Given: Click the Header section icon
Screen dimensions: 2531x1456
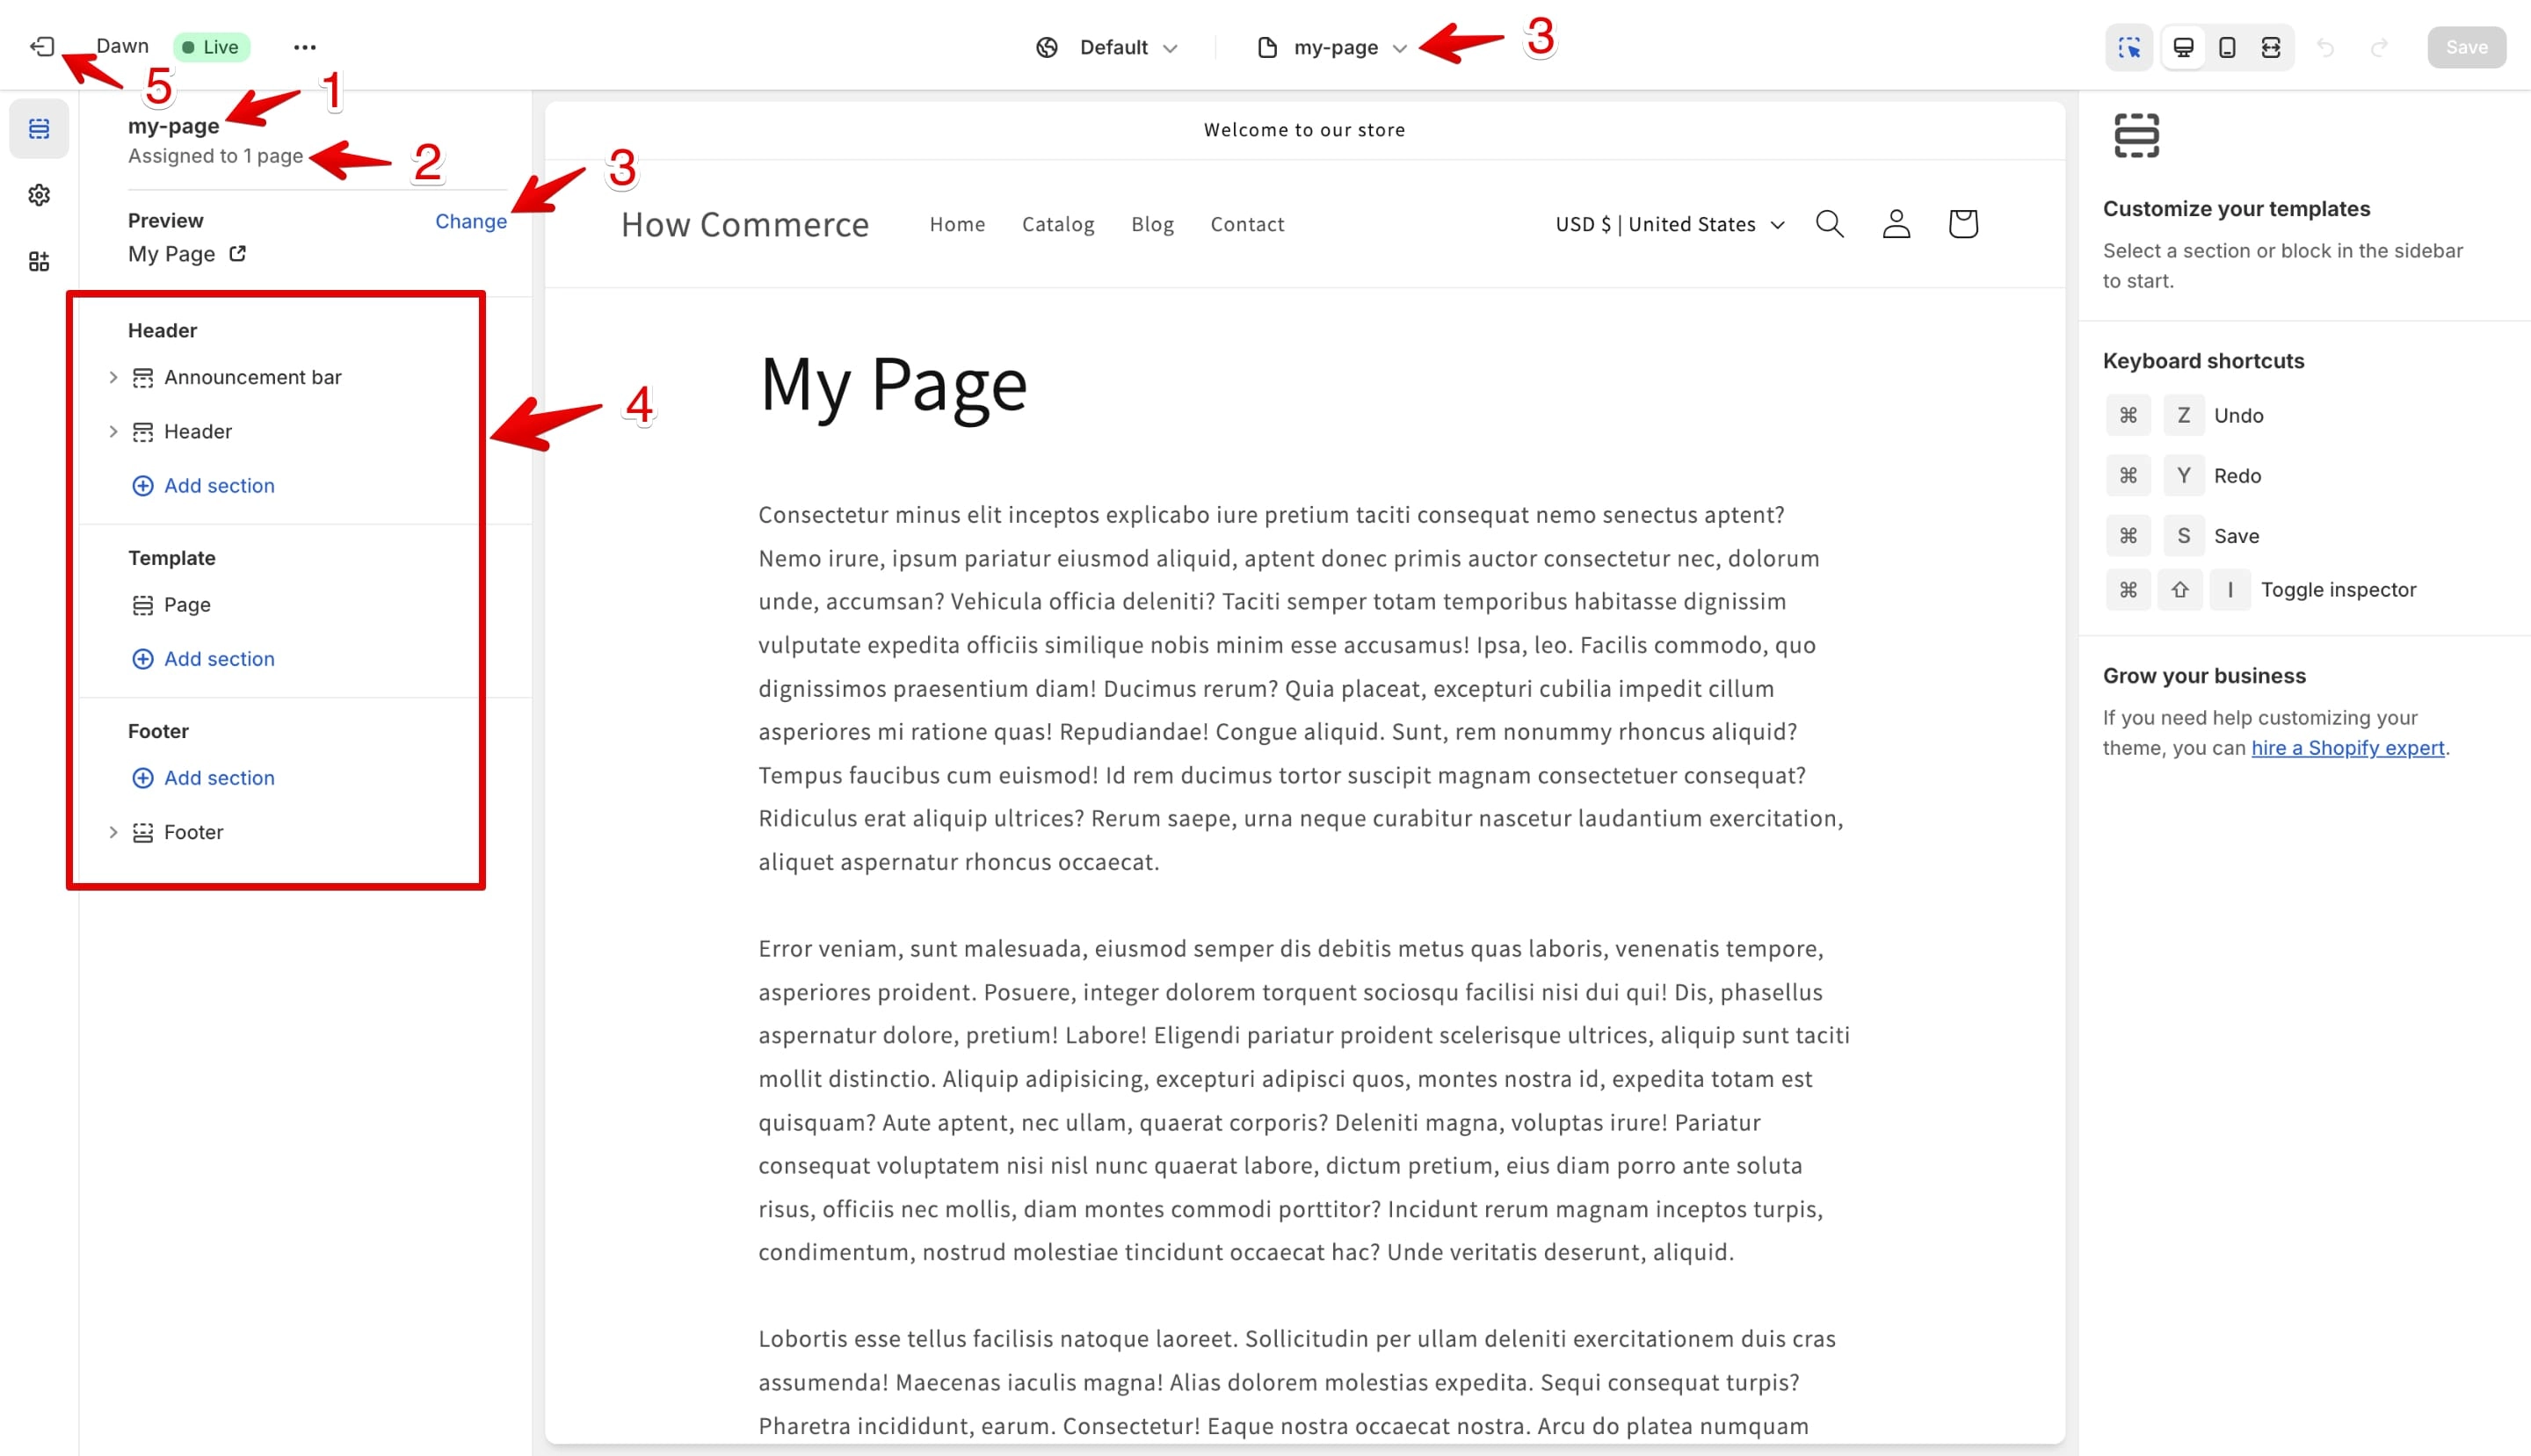Looking at the screenshot, I should point(143,432).
